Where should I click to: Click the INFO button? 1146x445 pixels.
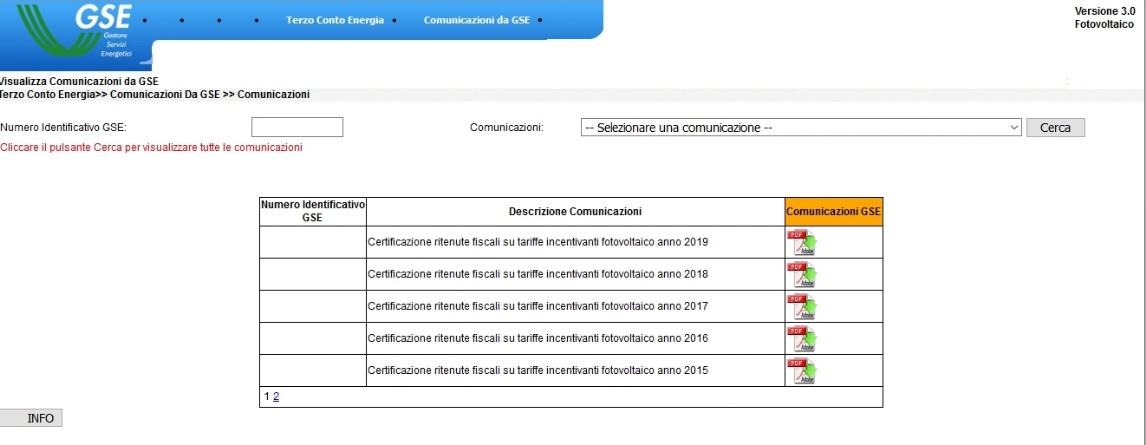31,419
